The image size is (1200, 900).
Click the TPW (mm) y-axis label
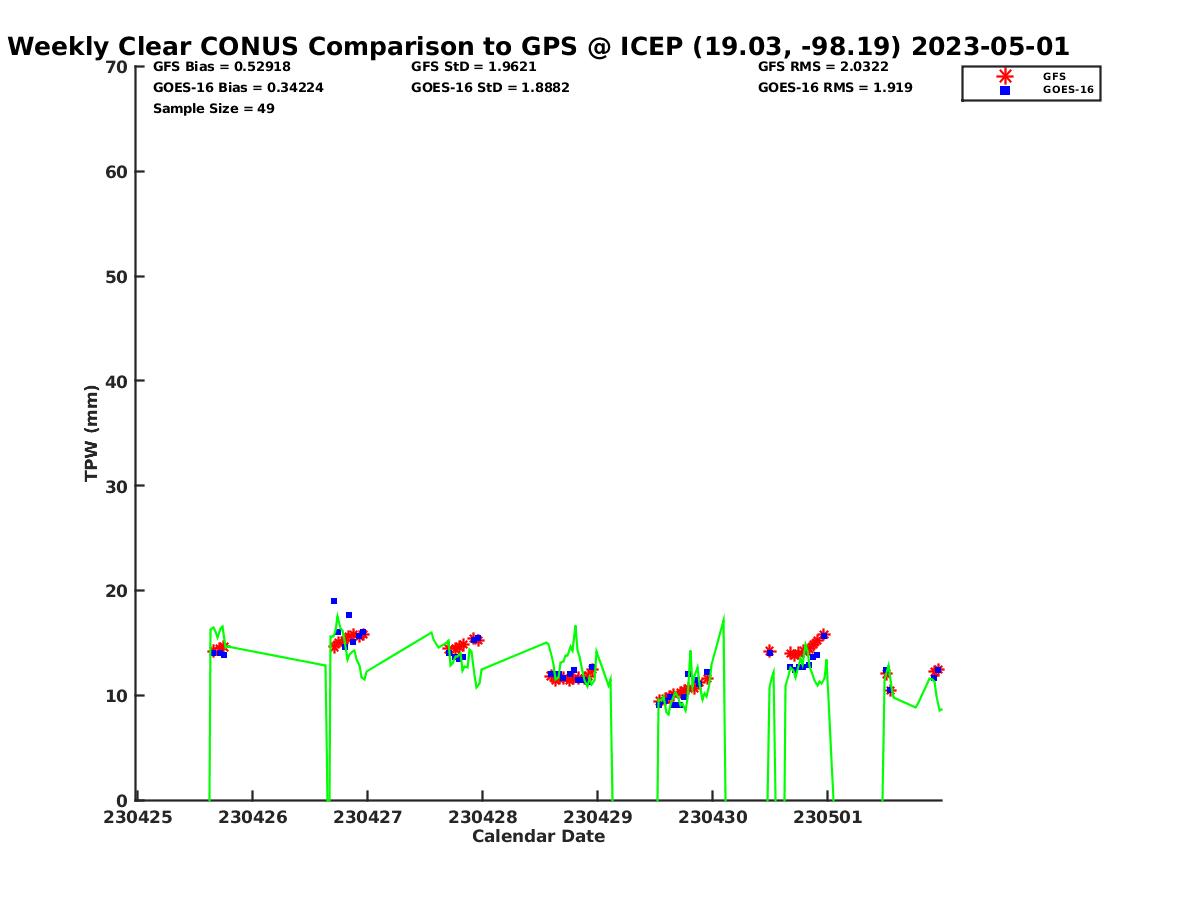[92, 433]
